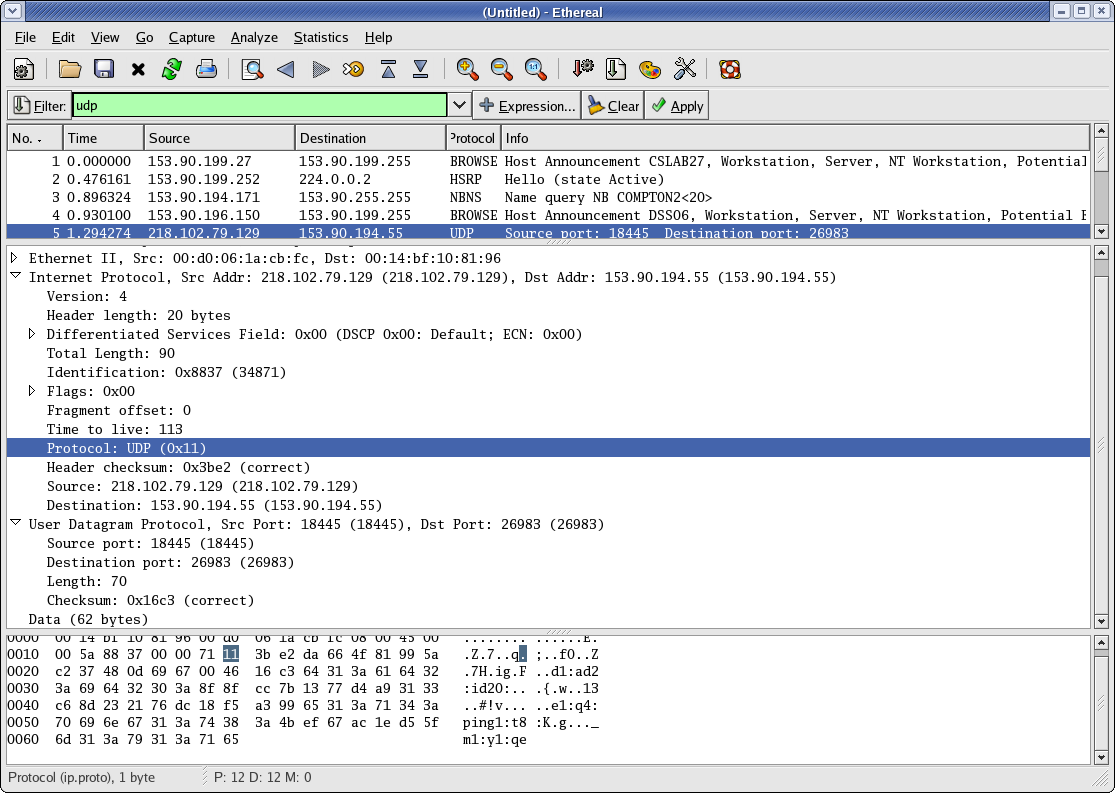Select HSRP Hello packet row
1115x793 pixels.
click(548, 179)
